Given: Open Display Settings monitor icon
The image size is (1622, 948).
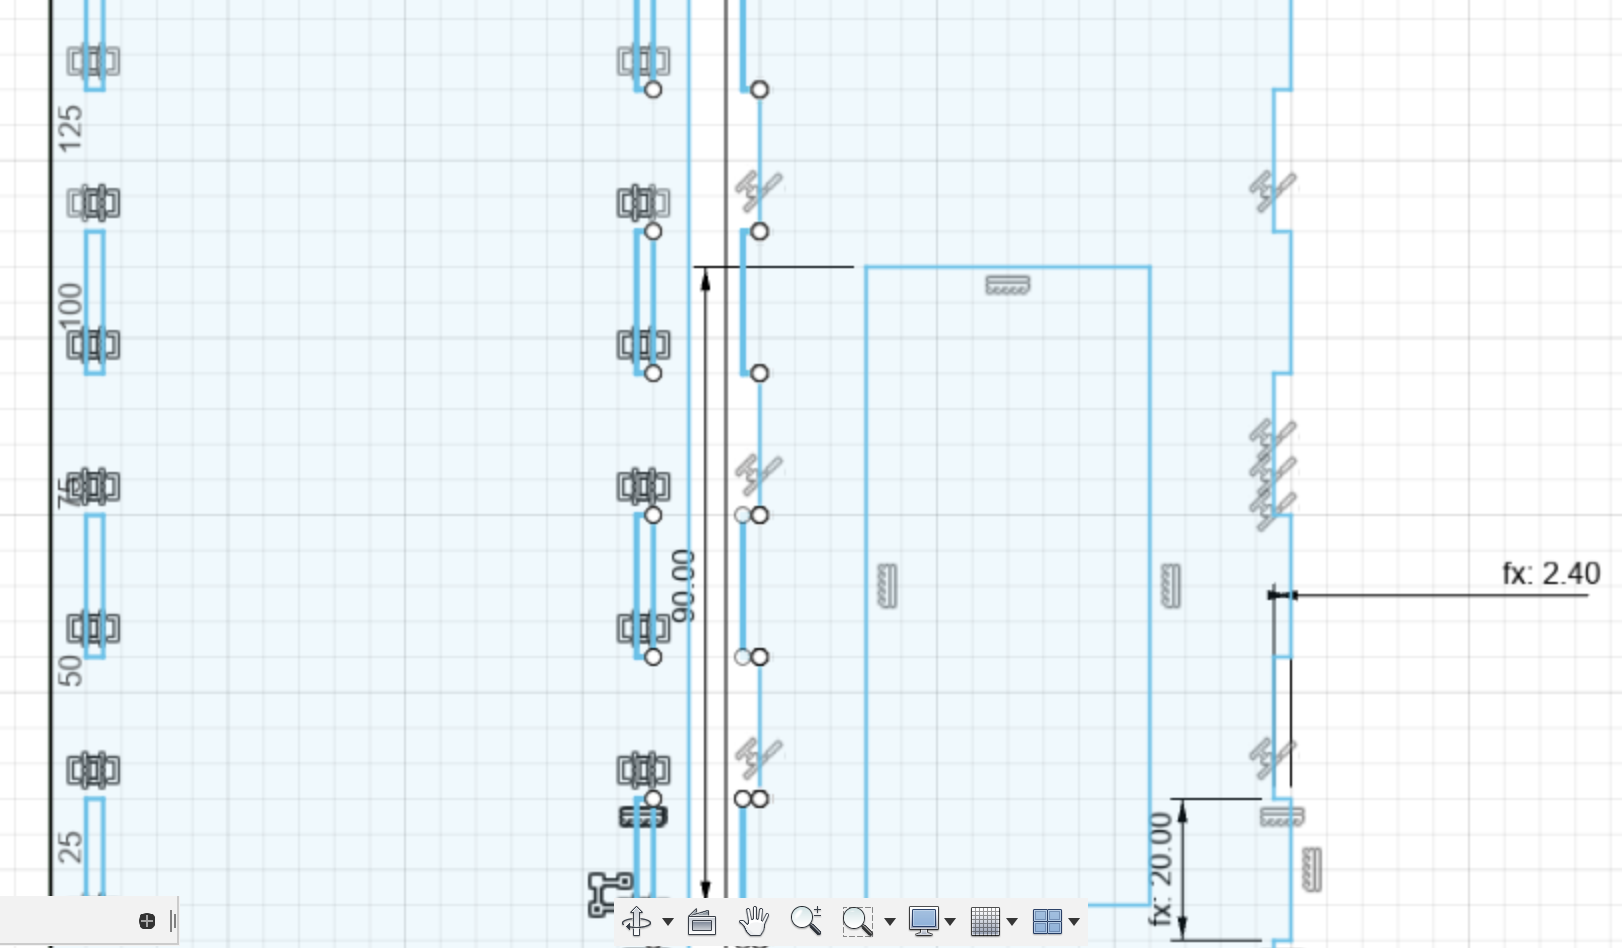Looking at the screenshot, I should pos(923,921).
